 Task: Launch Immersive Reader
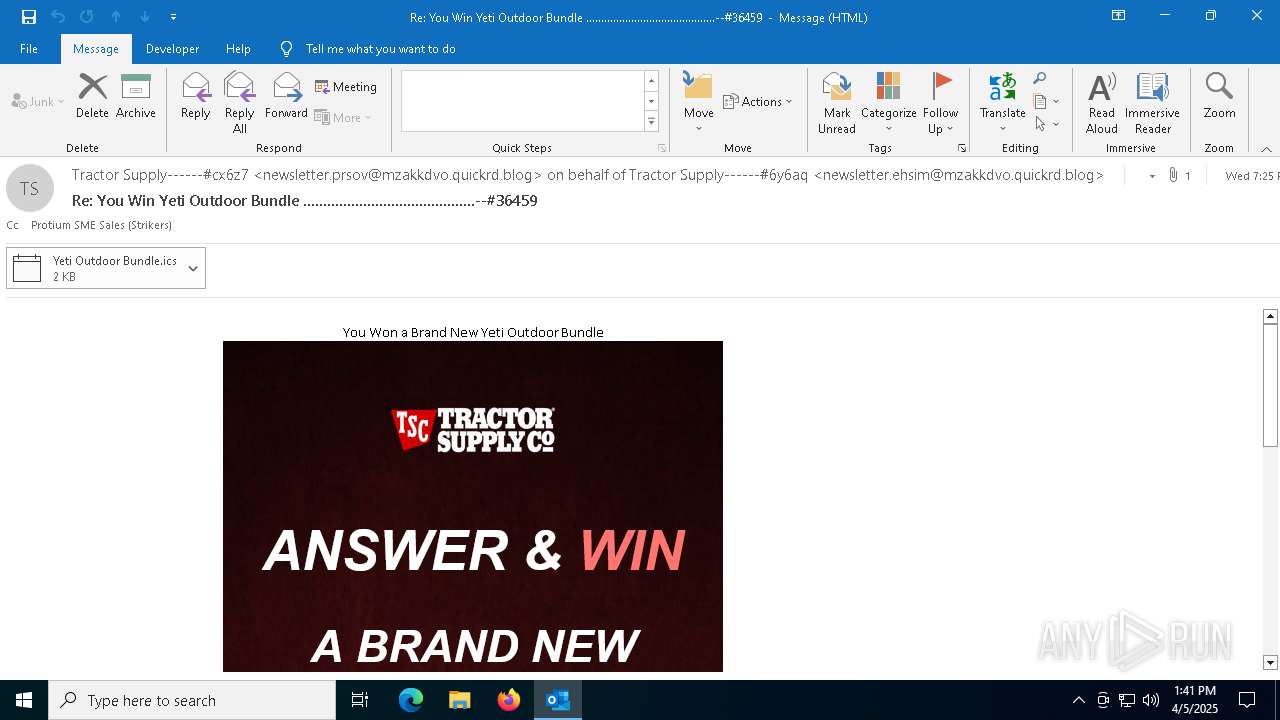[x=1153, y=103]
